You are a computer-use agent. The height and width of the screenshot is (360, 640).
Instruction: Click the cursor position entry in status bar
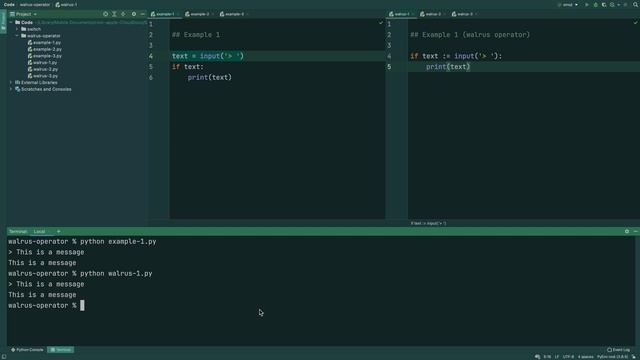point(547,357)
